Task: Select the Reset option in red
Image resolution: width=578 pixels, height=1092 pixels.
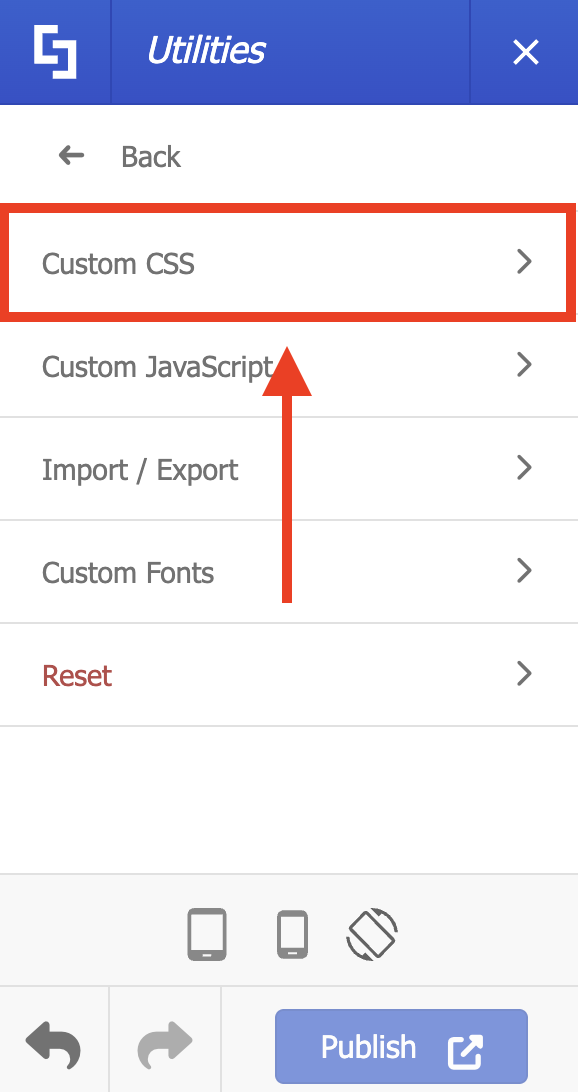Action: point(77,675)
